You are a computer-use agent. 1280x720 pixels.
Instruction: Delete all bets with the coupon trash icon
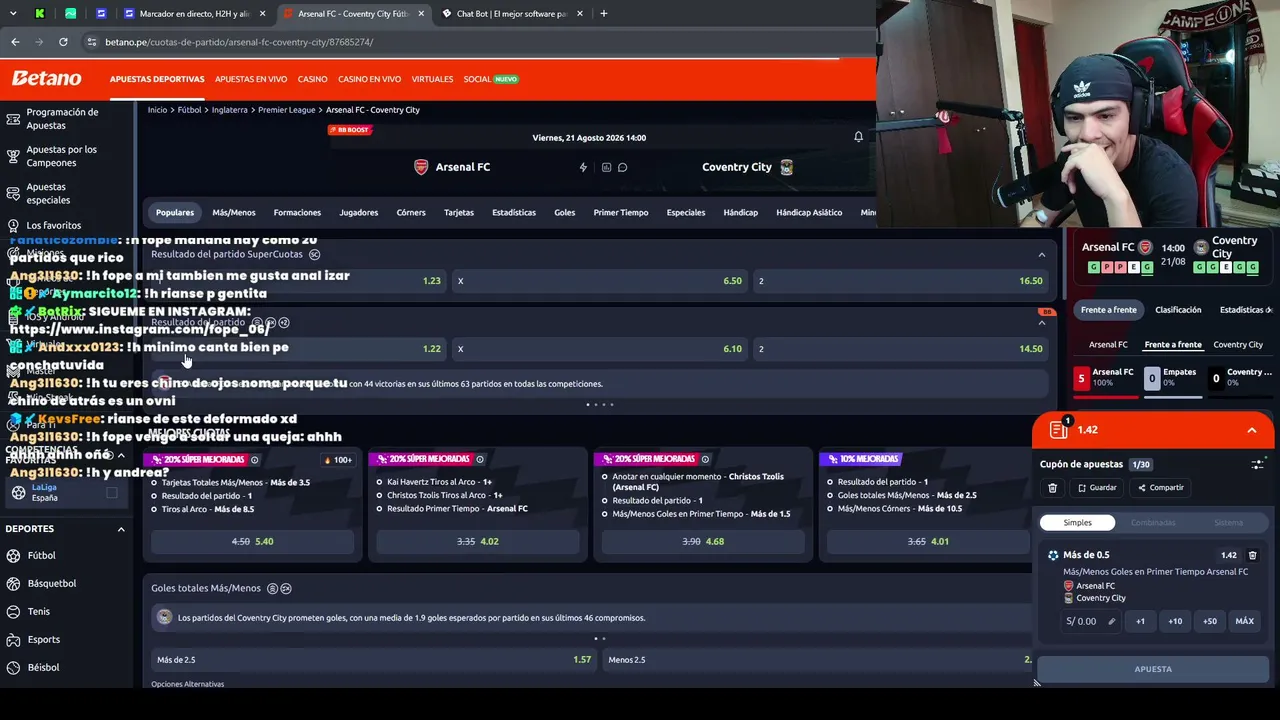tap(1052, 488)
